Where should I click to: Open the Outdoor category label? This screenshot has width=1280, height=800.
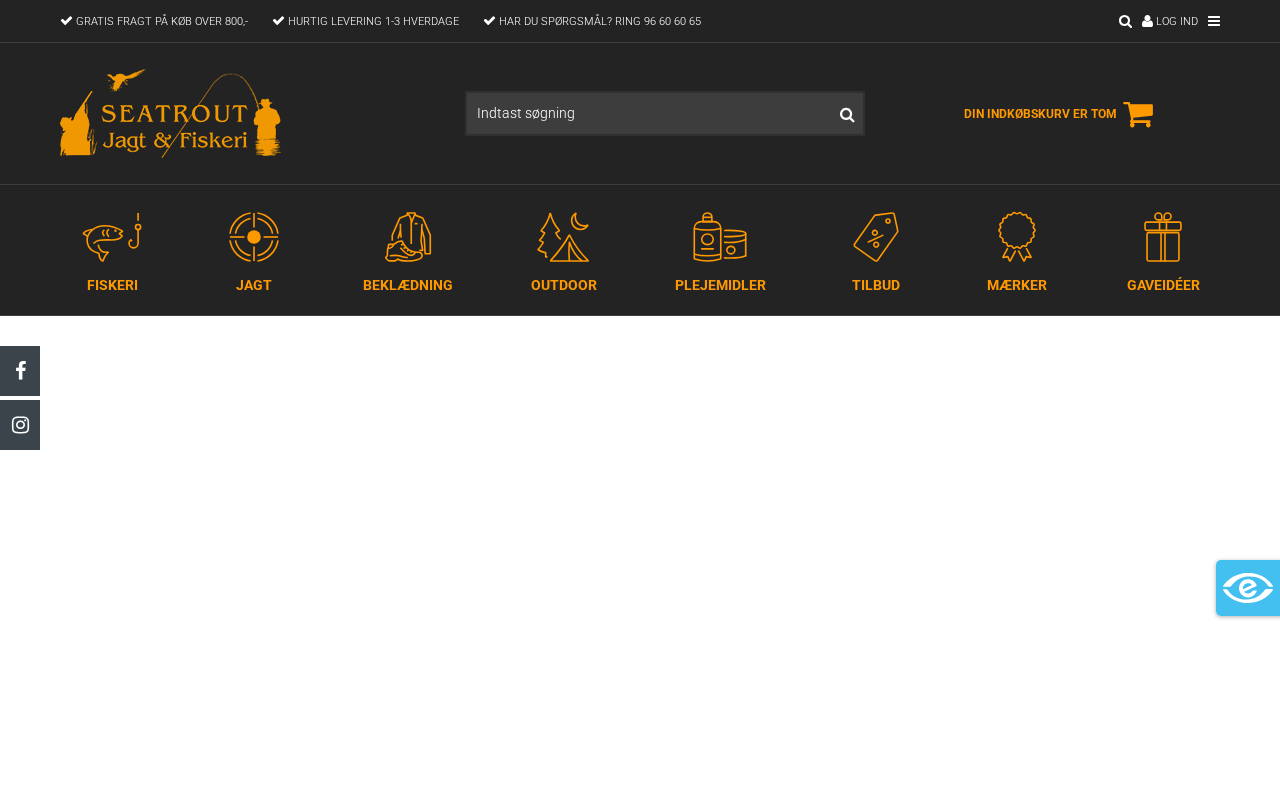pos(564,285)
